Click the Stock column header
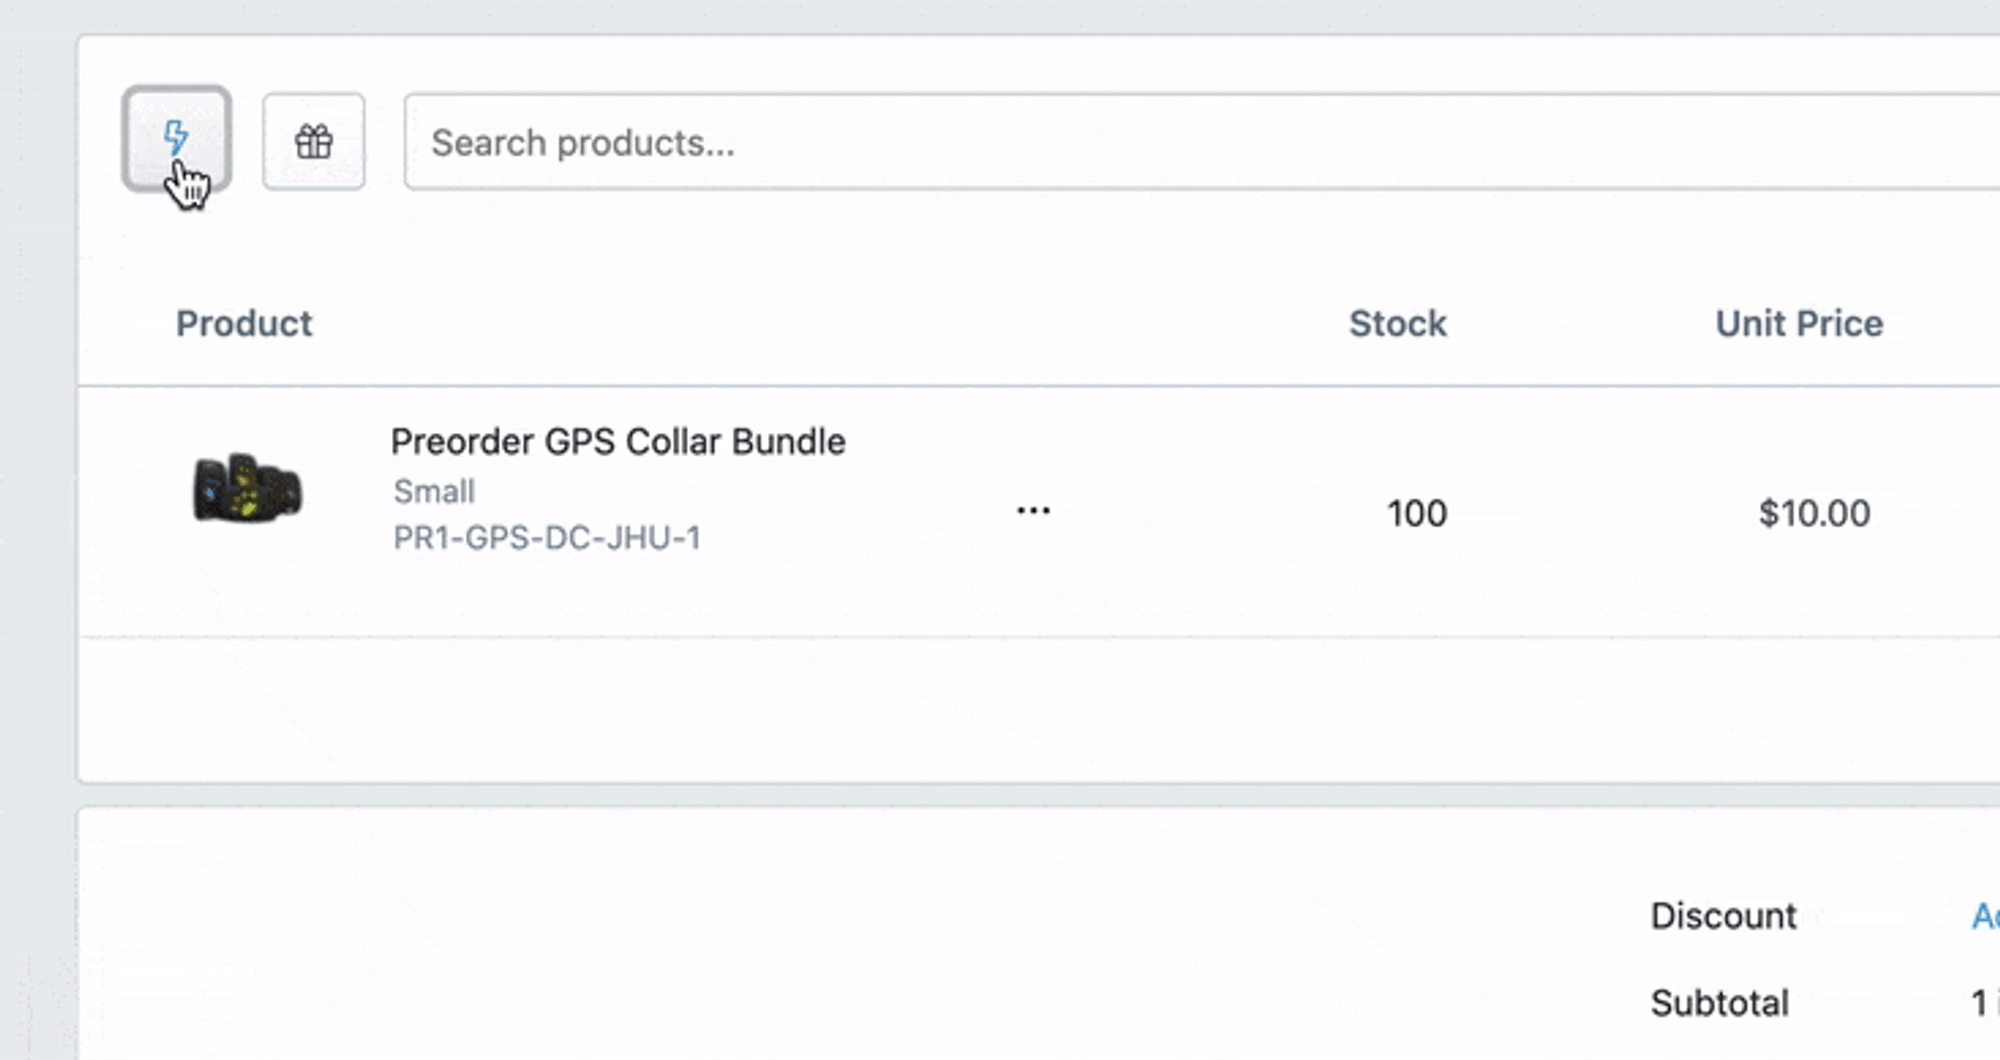Screen dimensions: 2000x1060 pyautogui.click(x=1397, y=324)
